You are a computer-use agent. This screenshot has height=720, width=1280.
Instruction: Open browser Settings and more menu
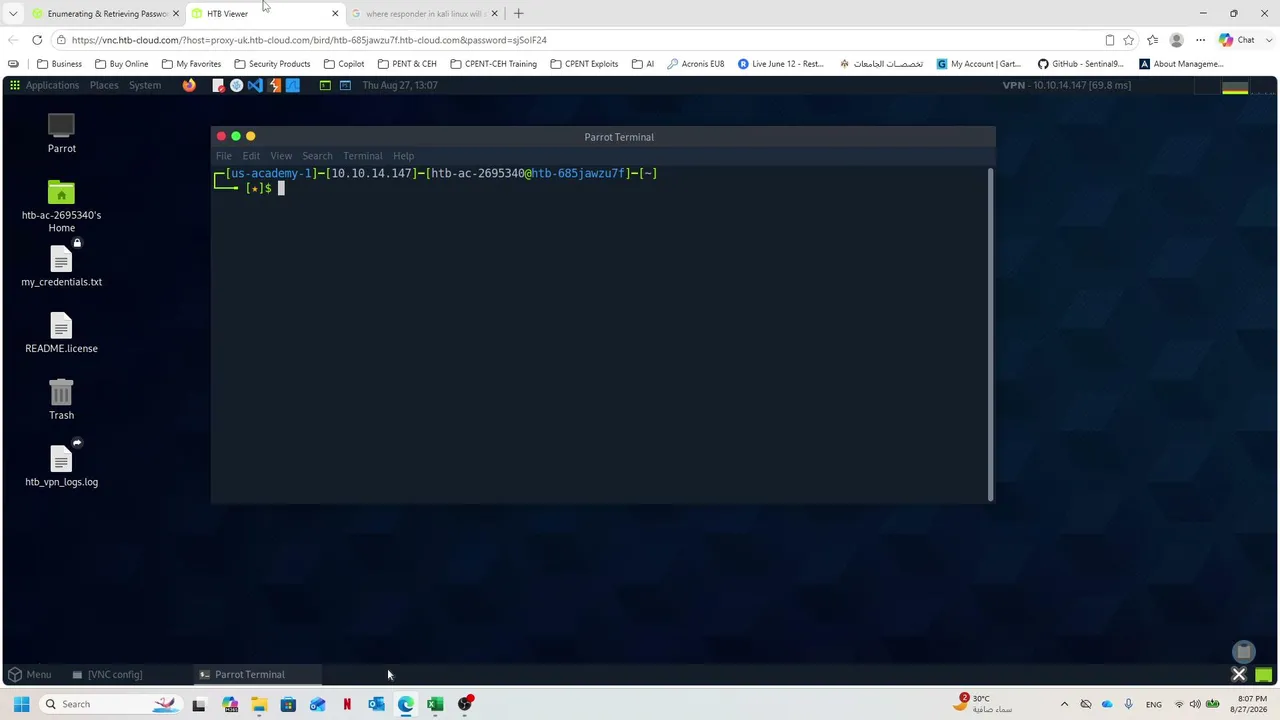(x=1201, y=40)
